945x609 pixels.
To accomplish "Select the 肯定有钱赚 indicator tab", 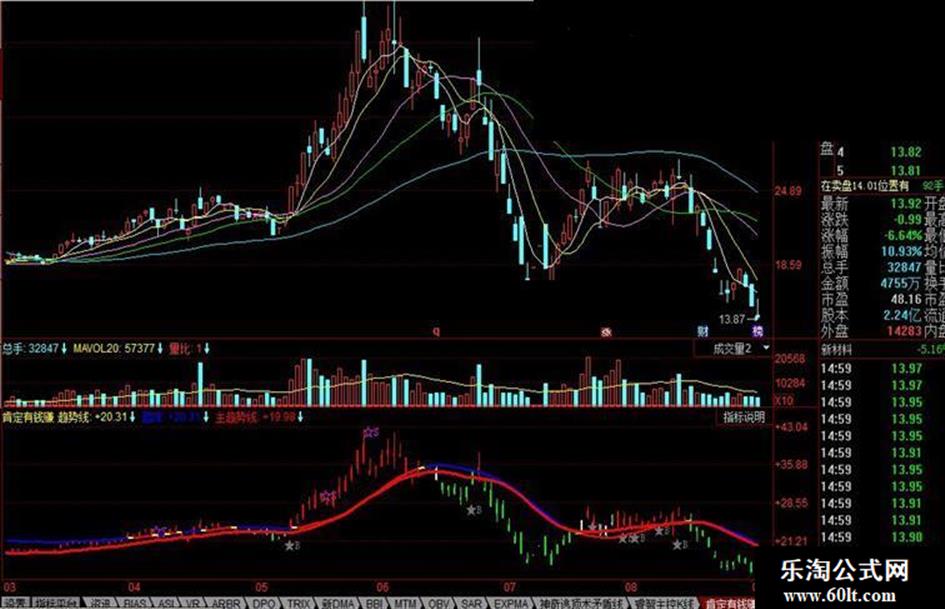I will [729, 603].
